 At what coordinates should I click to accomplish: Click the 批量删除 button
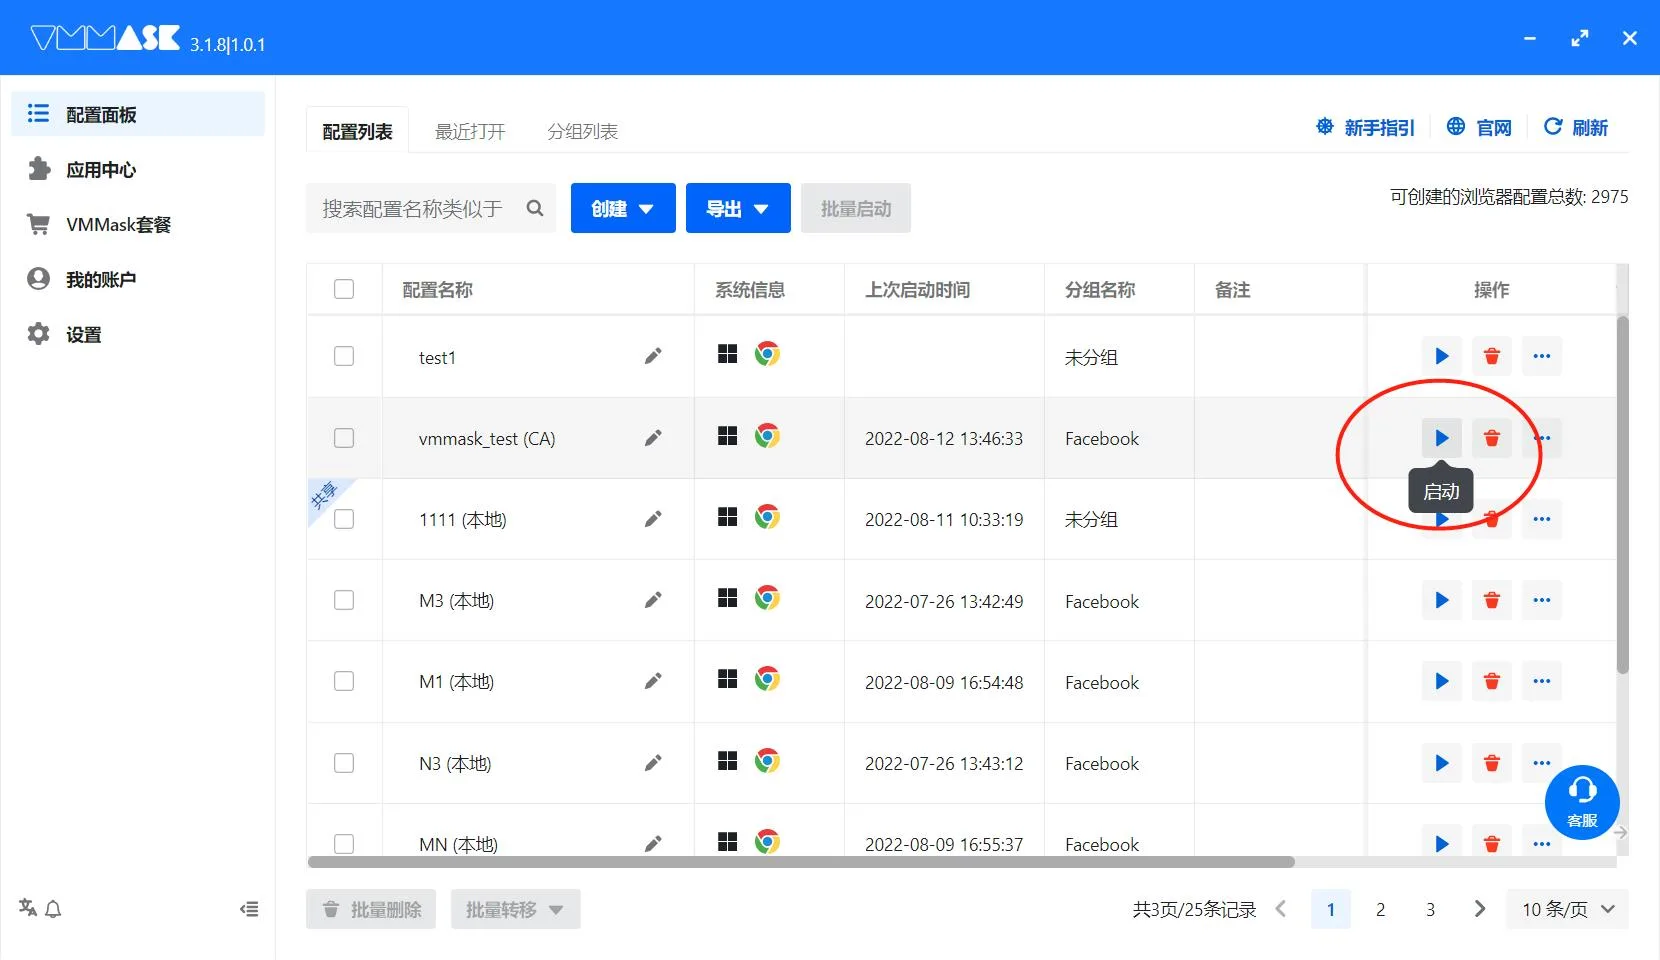point(371,909)
